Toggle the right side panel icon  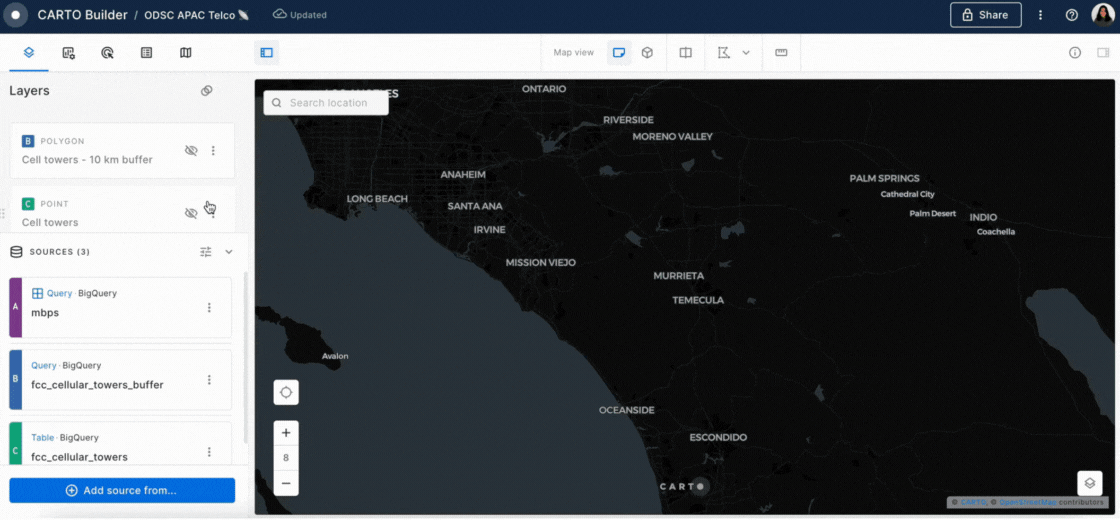pos(1103,52)
